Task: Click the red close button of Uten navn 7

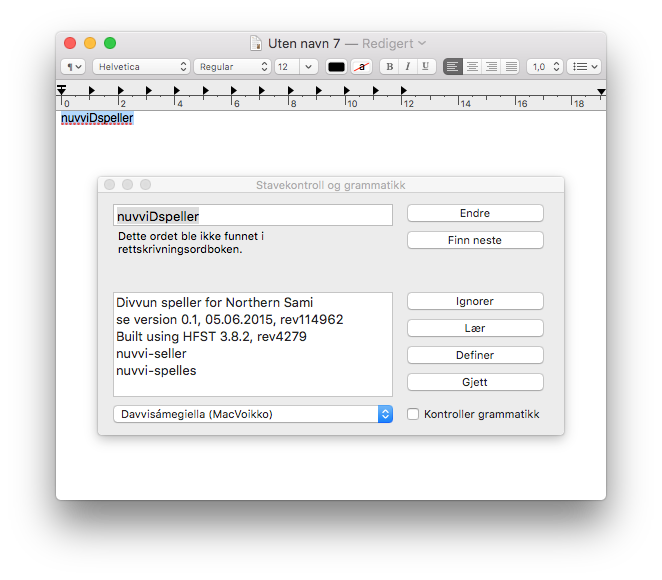Action: (x=70, y=43)
